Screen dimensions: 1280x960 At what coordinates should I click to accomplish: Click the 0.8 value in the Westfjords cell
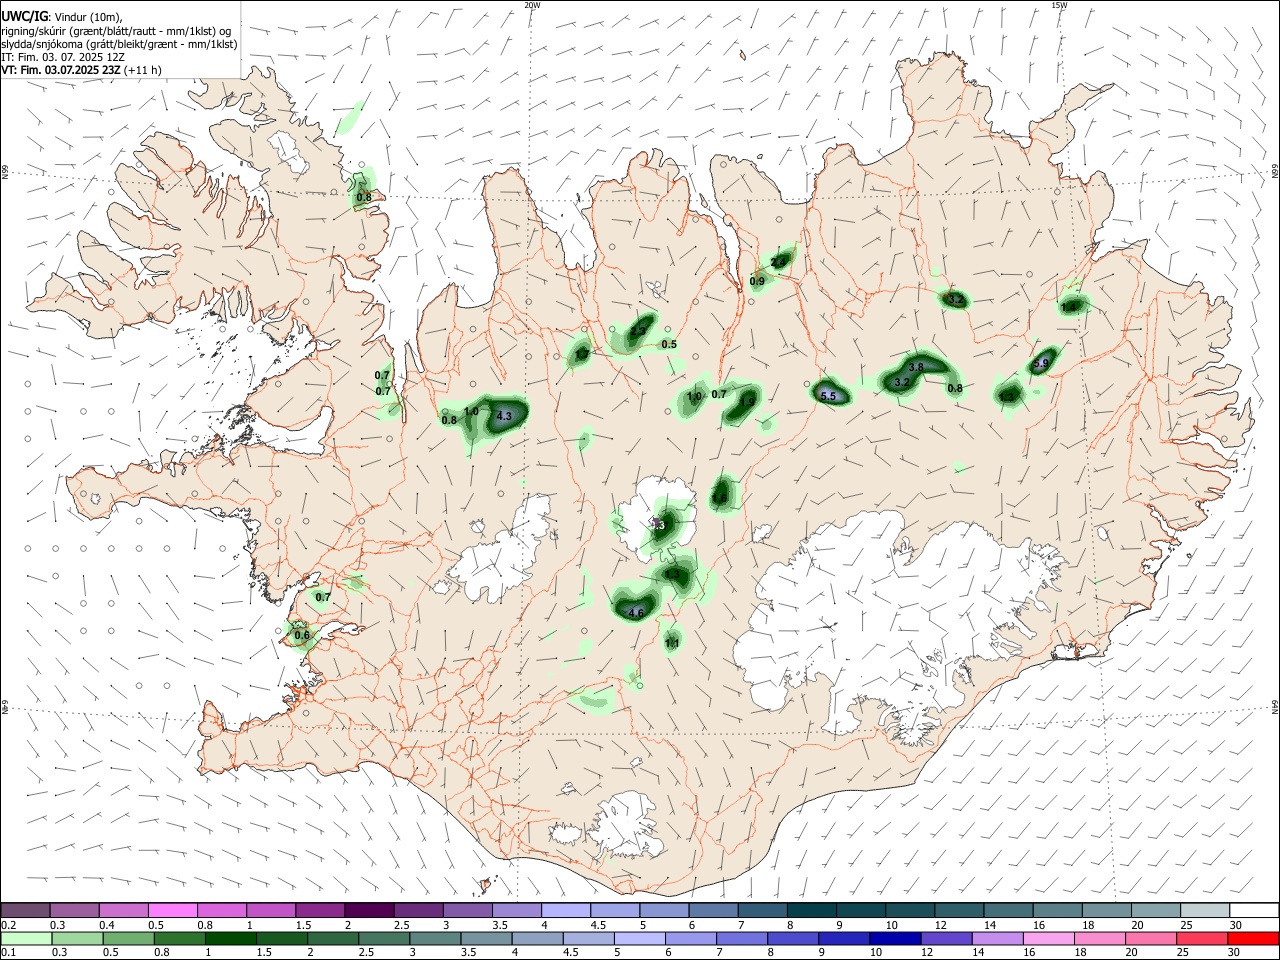[x=364, y=198]
